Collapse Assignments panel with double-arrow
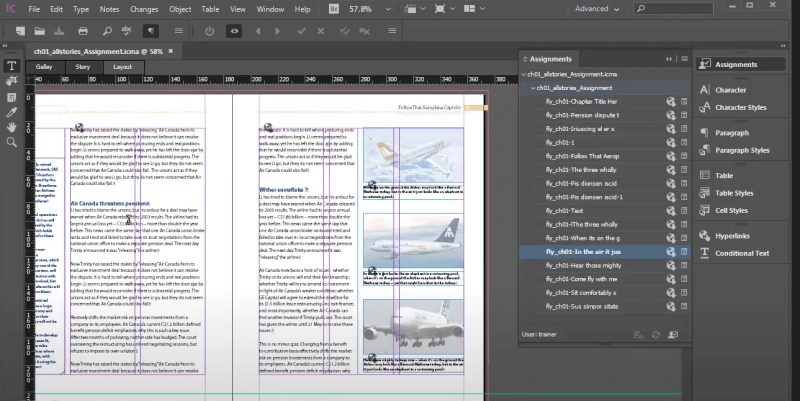The image size is (800, 401). coord(669,59)
